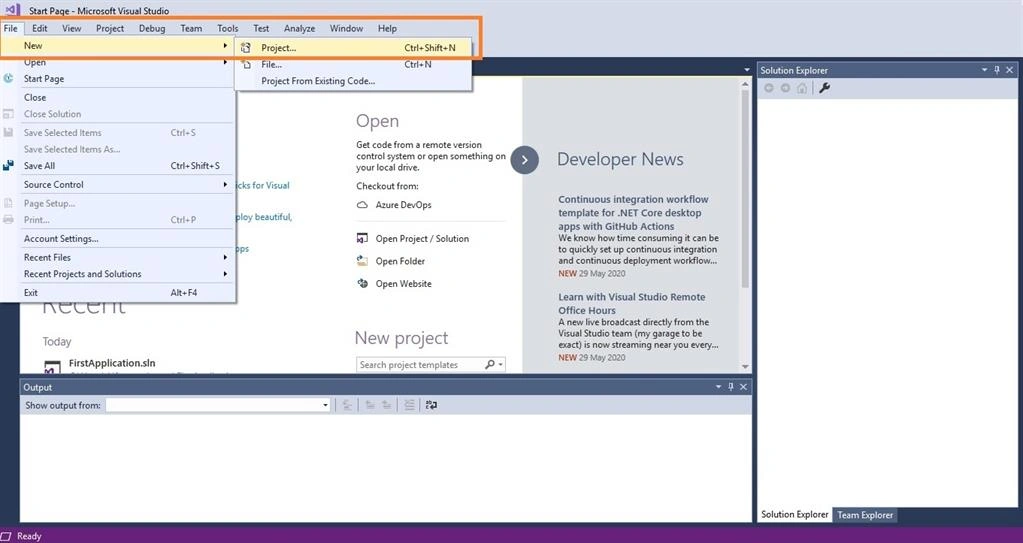Click the Open Folder icon
Screen dimensions: 1023x543
pyautogui.click(x=362, y=261)
